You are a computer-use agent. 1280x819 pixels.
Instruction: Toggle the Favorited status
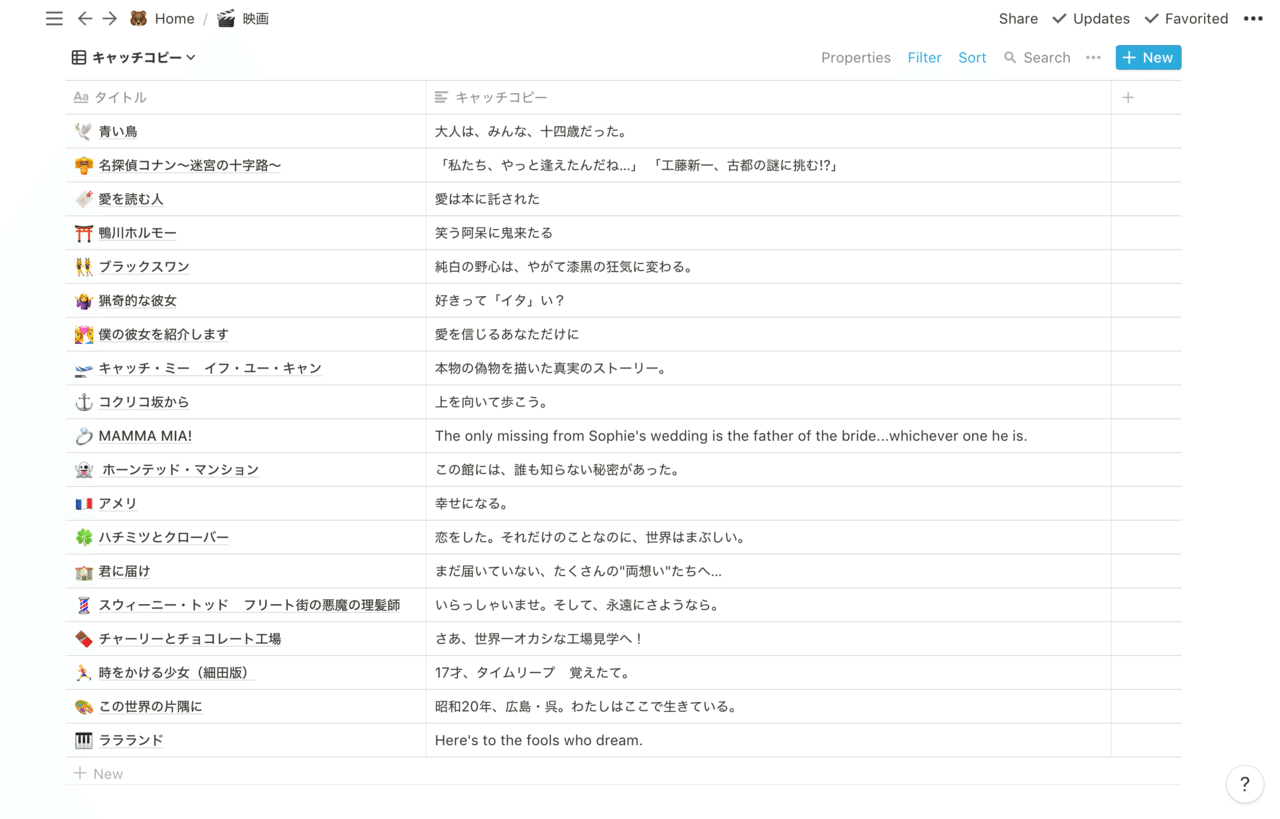[x=1186, y=18]
